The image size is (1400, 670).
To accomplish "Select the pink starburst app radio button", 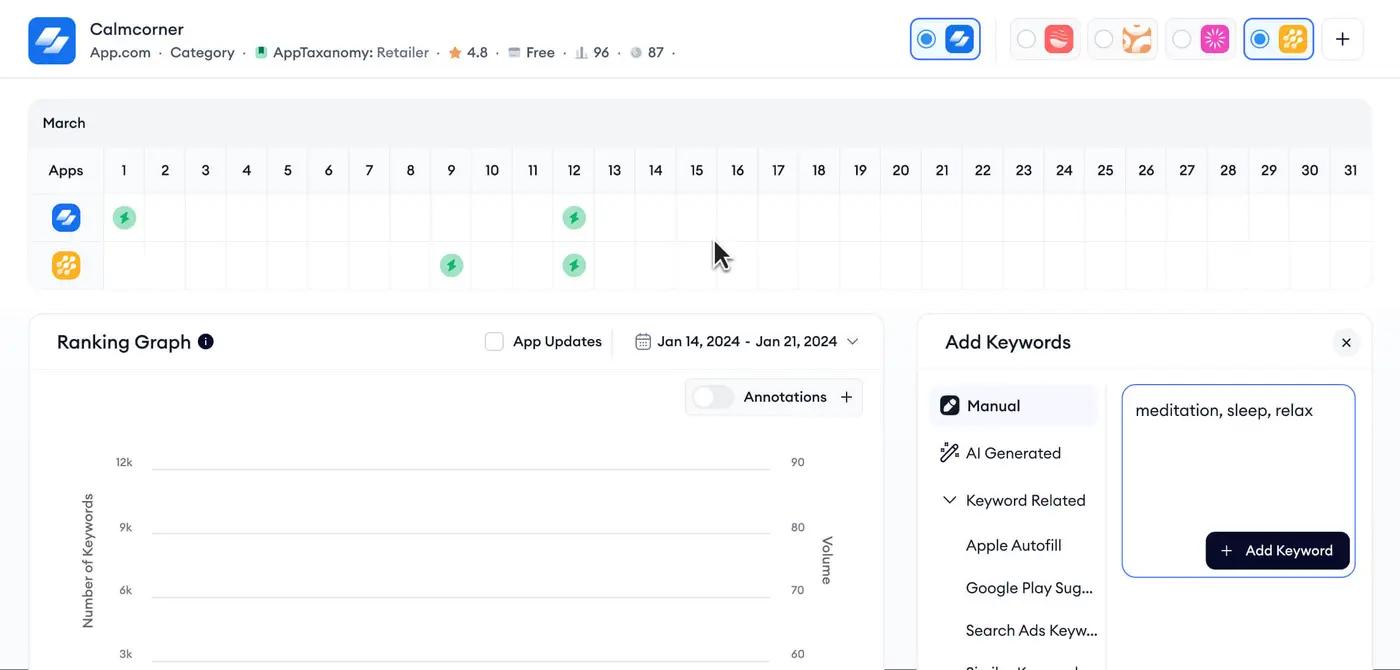I will point(1182,39).
